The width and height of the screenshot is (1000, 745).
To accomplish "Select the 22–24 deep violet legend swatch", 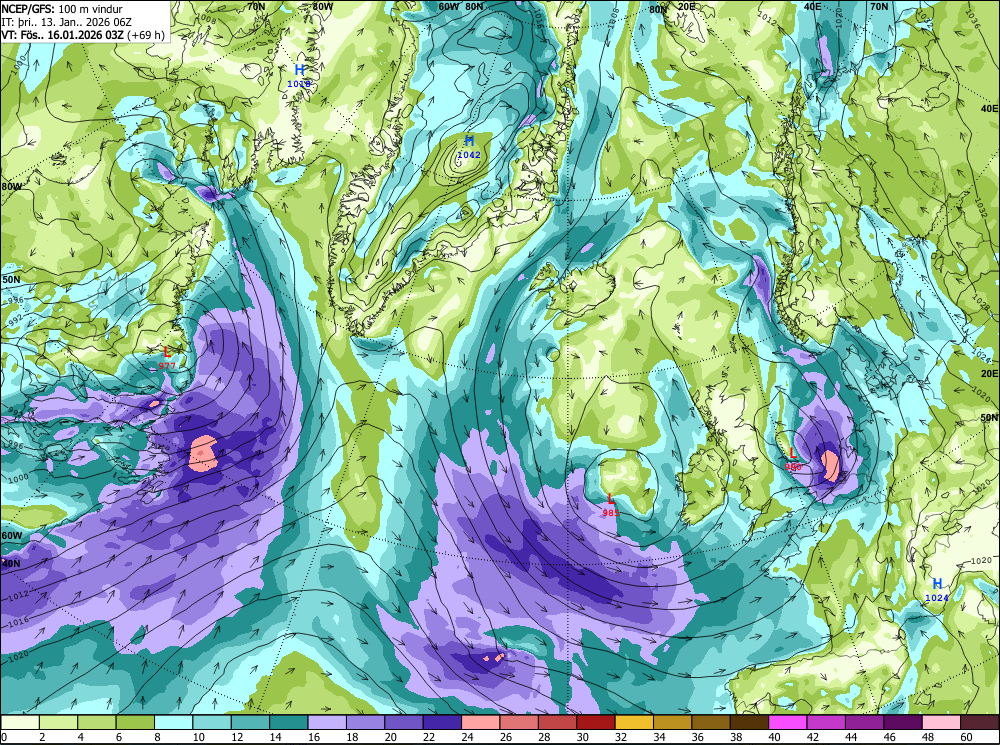I will pos(442,722).
